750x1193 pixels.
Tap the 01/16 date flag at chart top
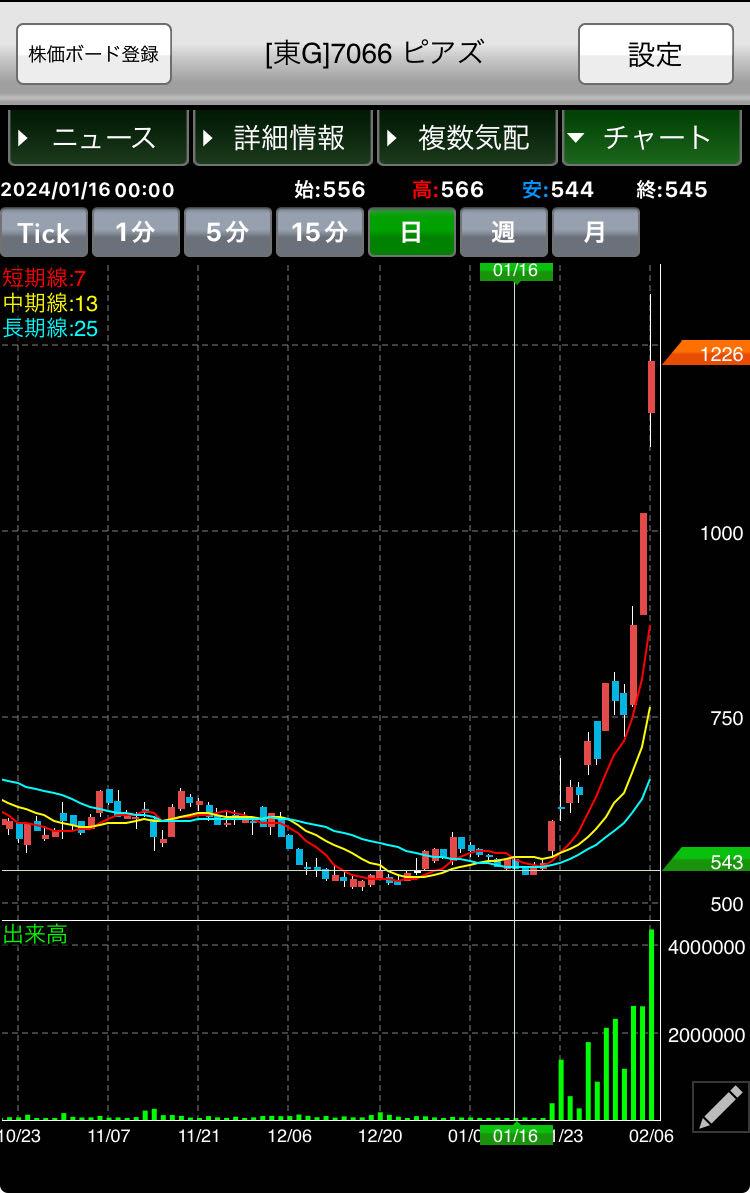pos(515,271)
